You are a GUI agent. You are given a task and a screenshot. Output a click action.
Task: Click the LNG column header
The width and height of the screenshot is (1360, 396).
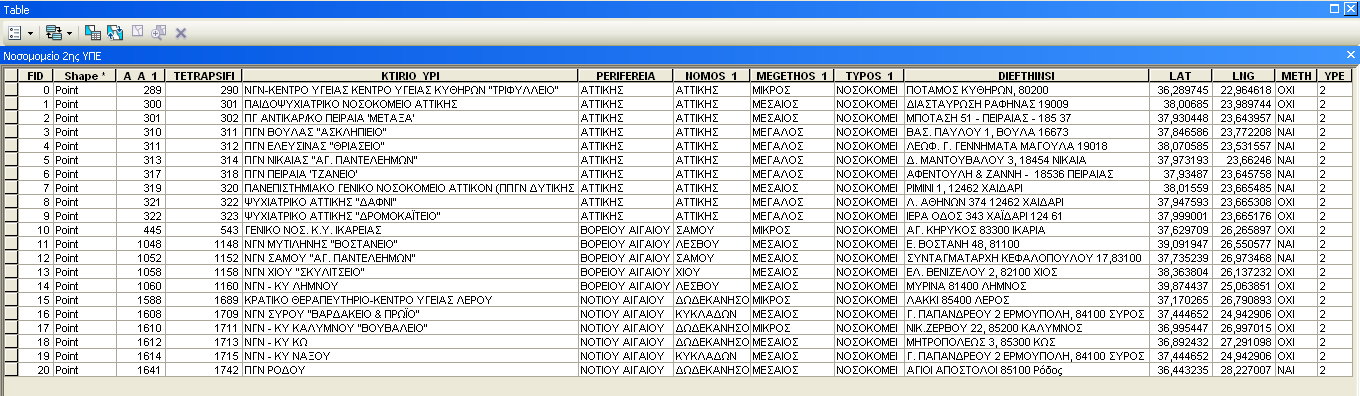point(1243,76)
